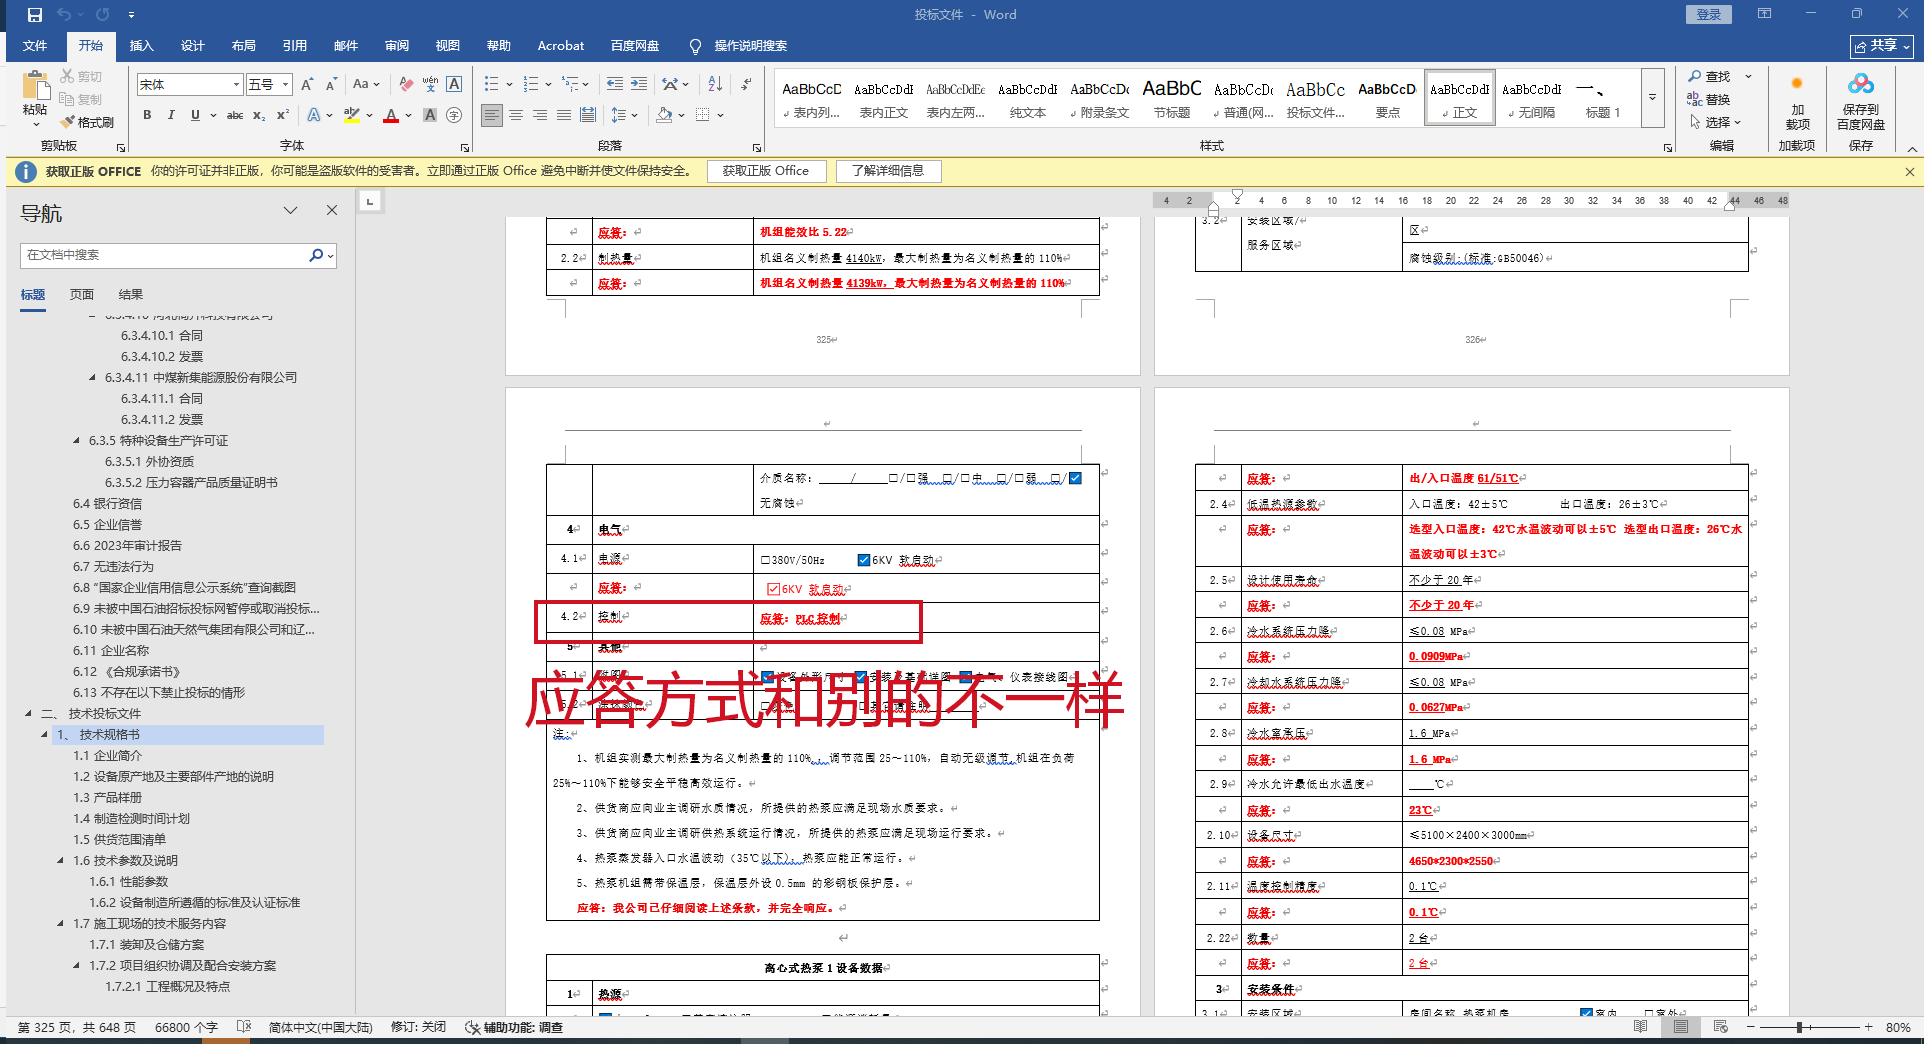
Task: Open the line spacing dropdown
Action: 624,115
